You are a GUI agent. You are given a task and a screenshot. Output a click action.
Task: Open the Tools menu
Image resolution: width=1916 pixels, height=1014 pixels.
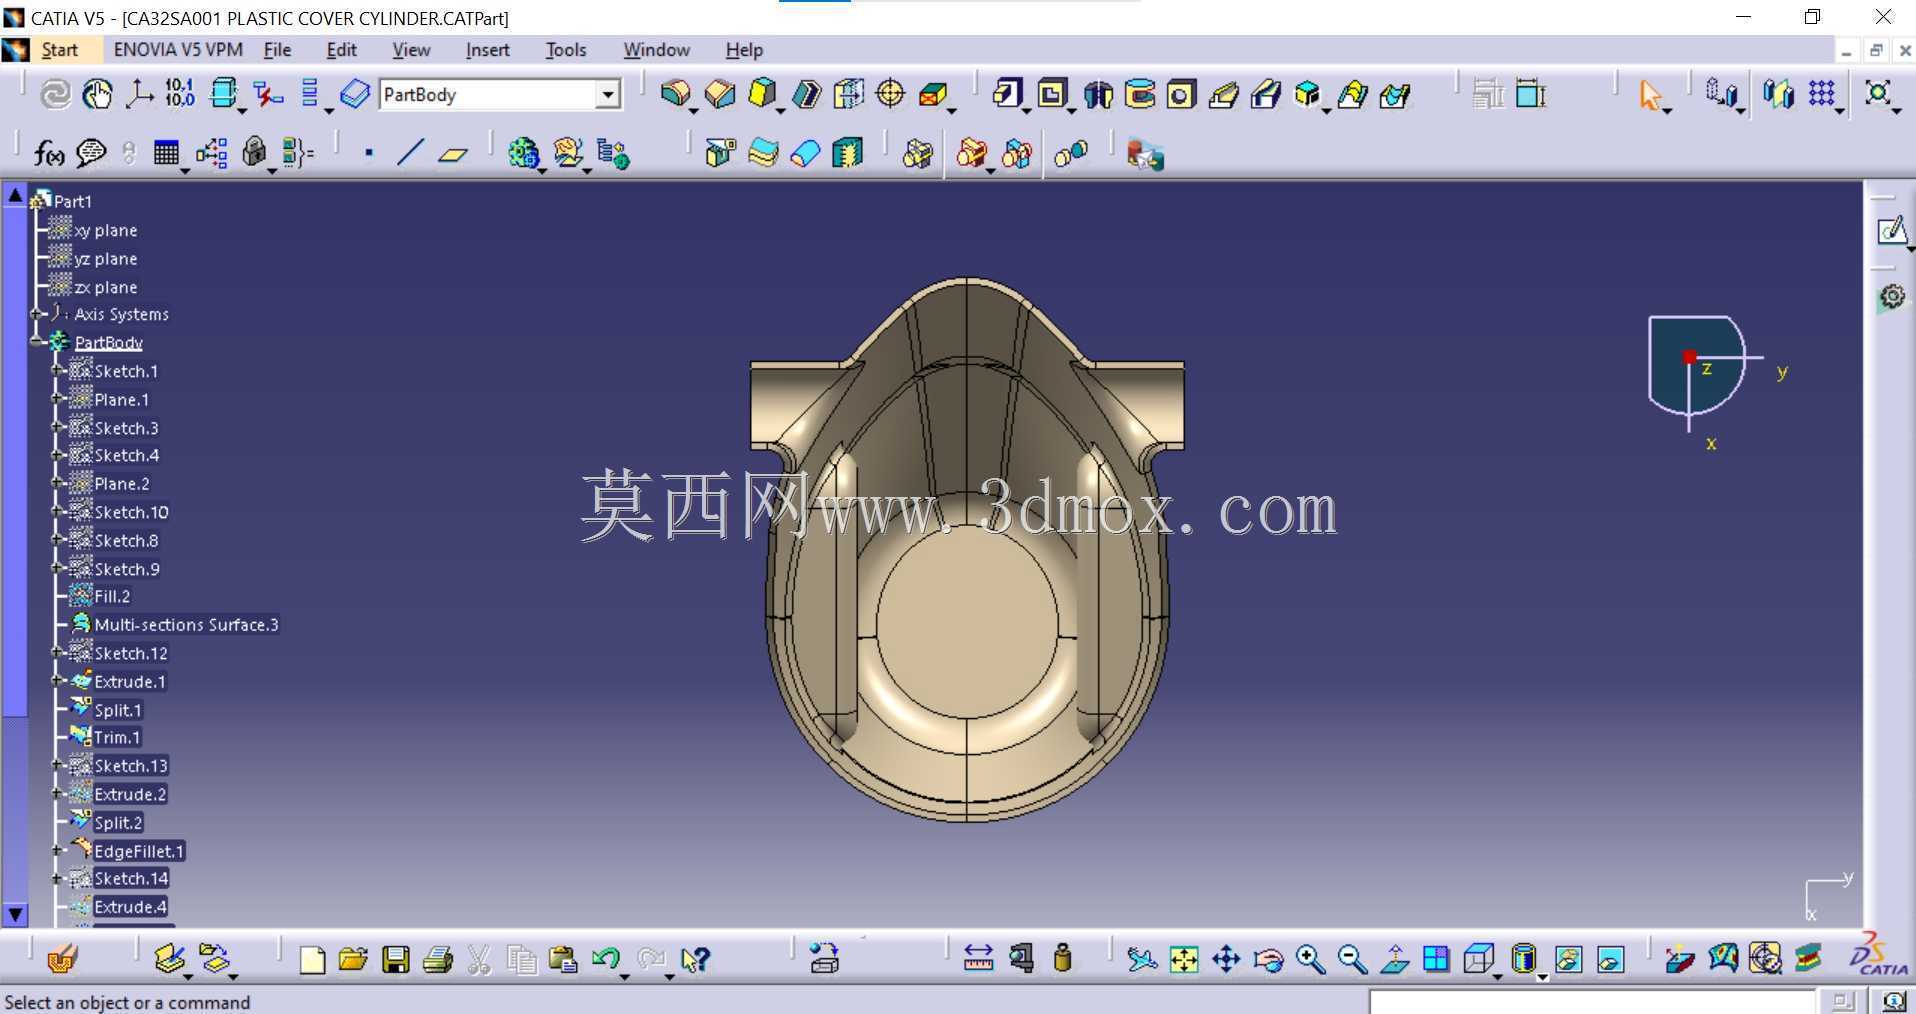[566, 50]
